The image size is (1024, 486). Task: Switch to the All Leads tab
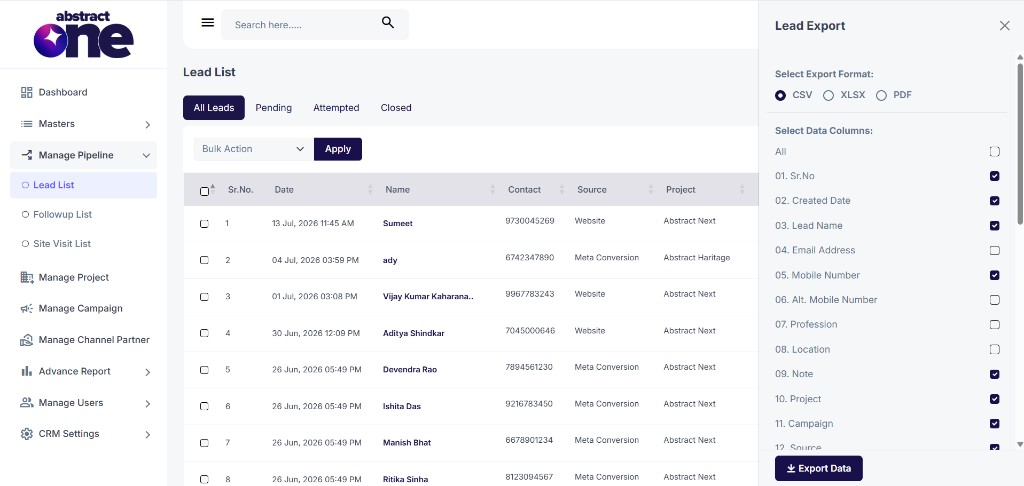coord(214,108)
